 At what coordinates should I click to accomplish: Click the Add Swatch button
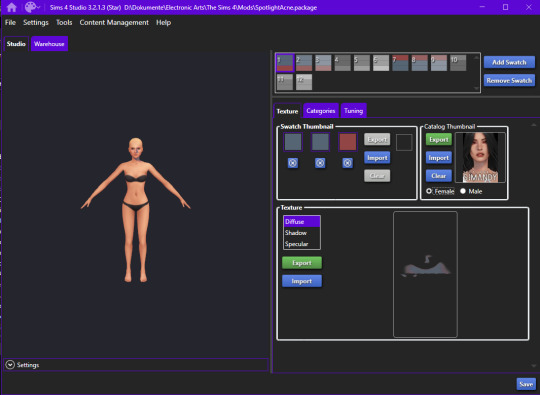coord(509,62)
